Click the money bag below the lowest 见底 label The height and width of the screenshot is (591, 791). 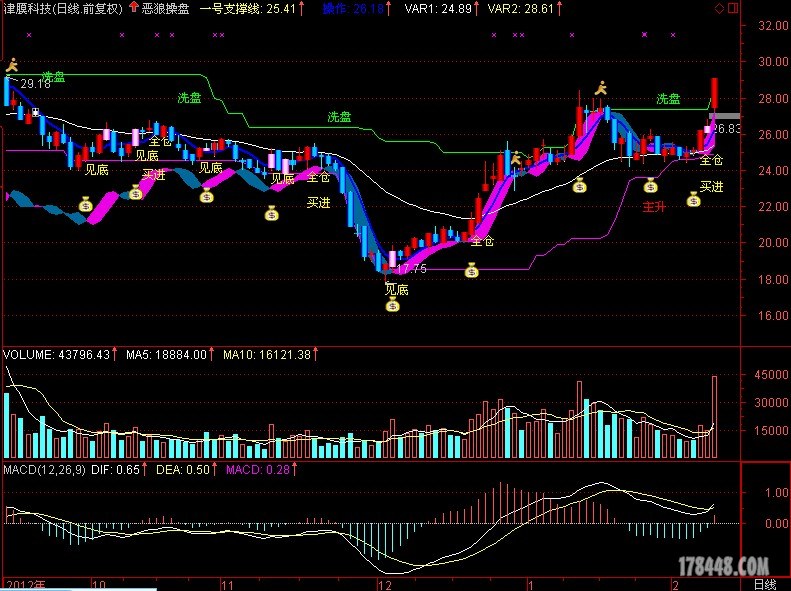[392, 304]
